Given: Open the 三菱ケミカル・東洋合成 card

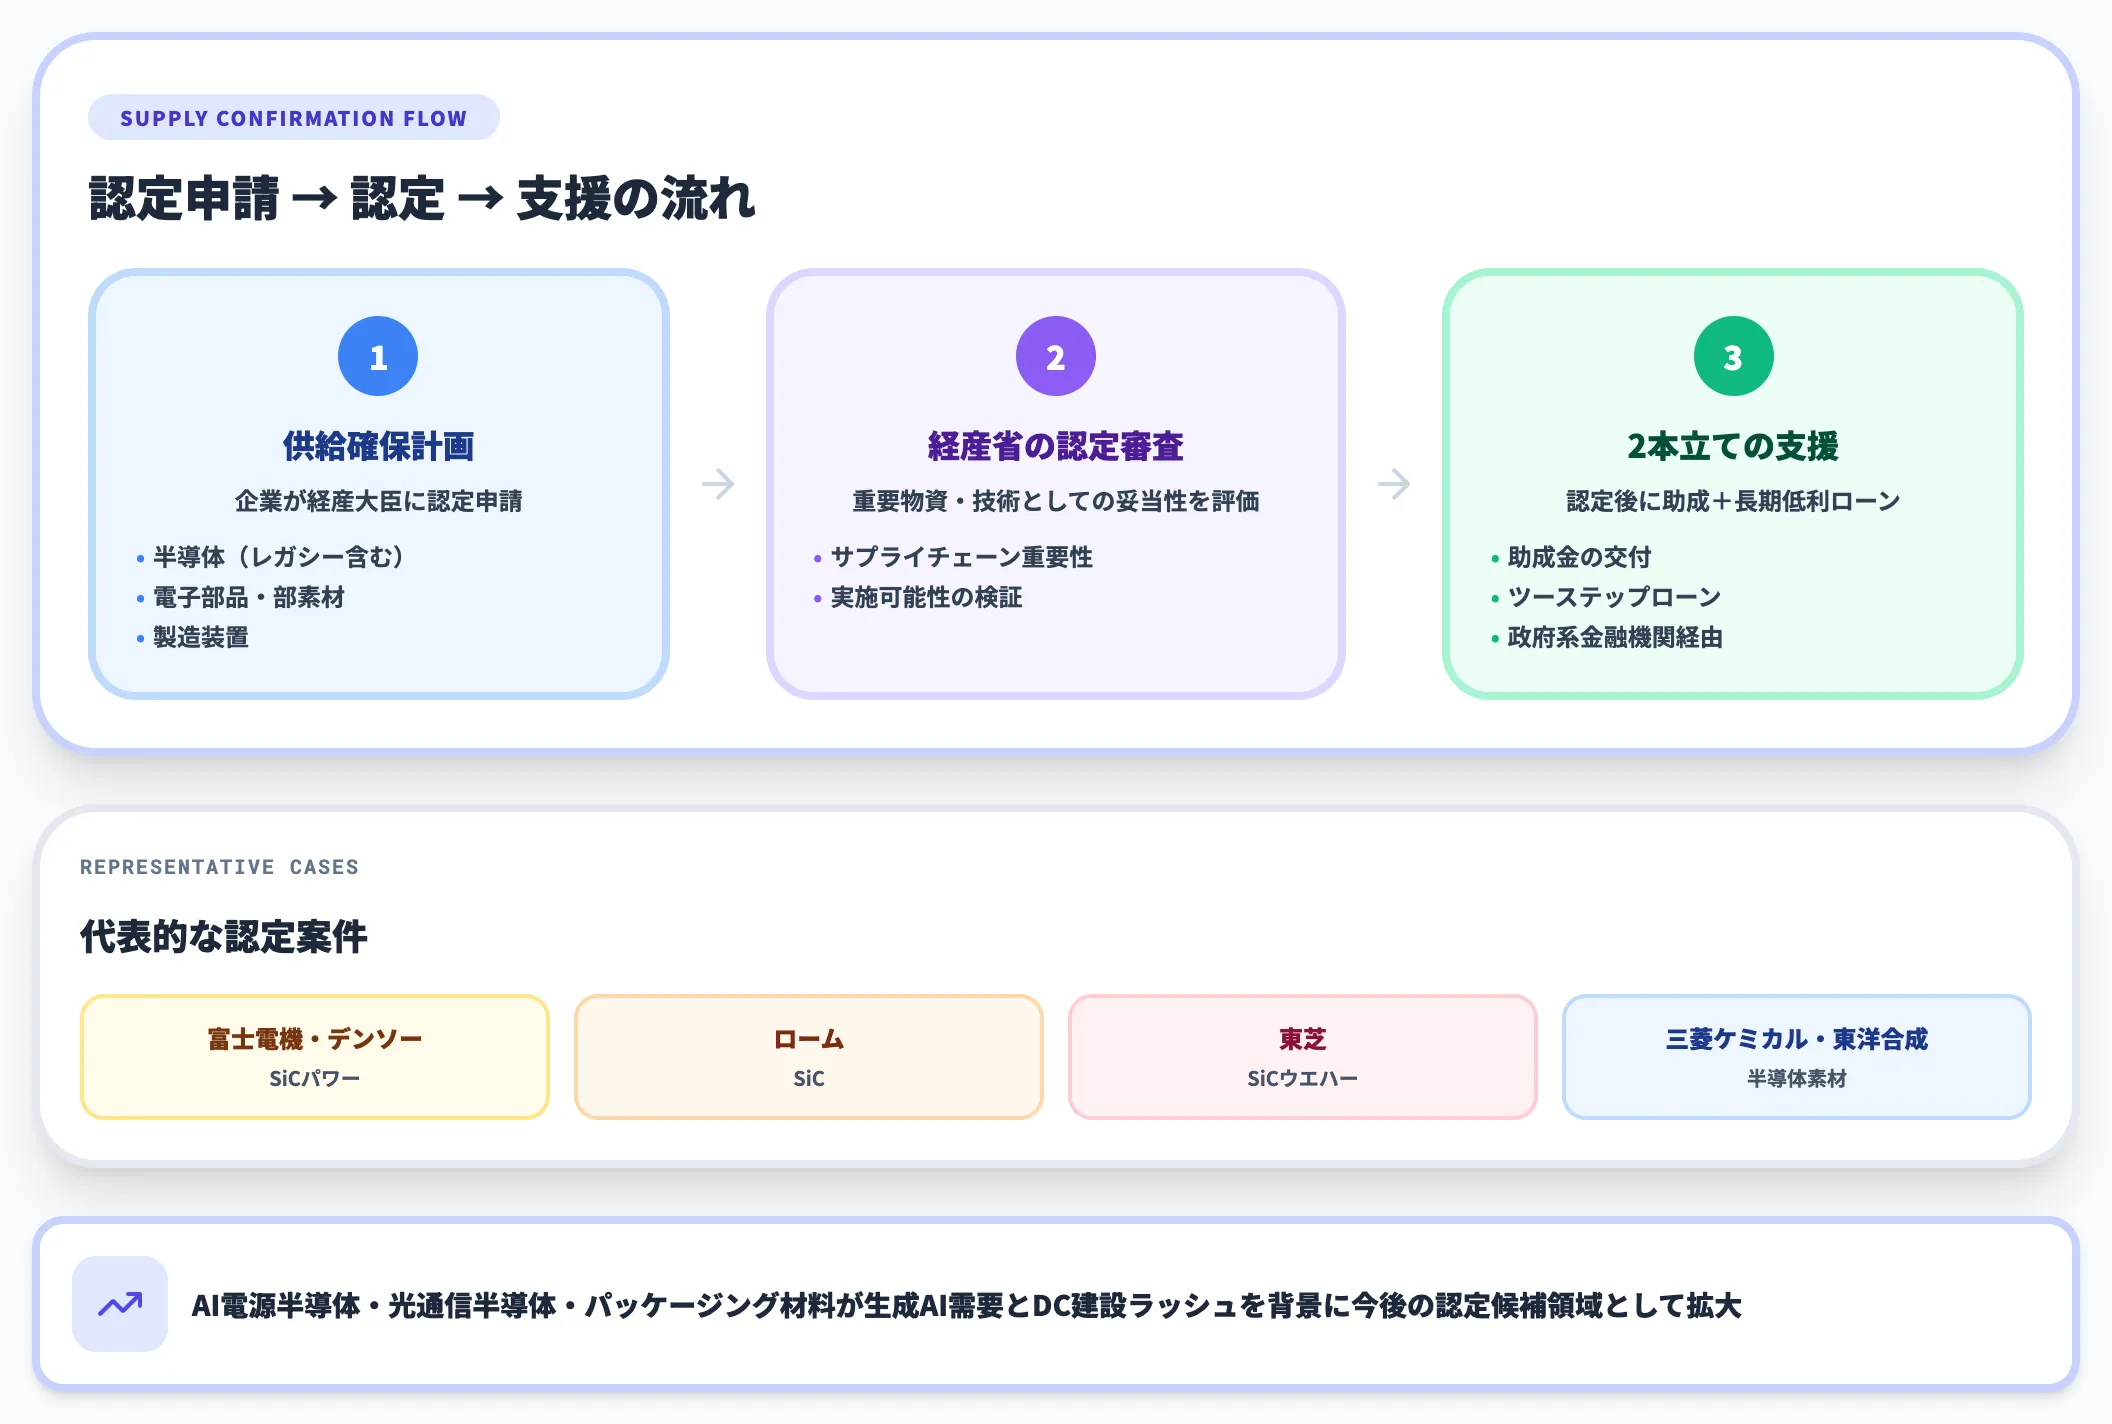Looking at the screenshot, I should pos(1797,1057).
